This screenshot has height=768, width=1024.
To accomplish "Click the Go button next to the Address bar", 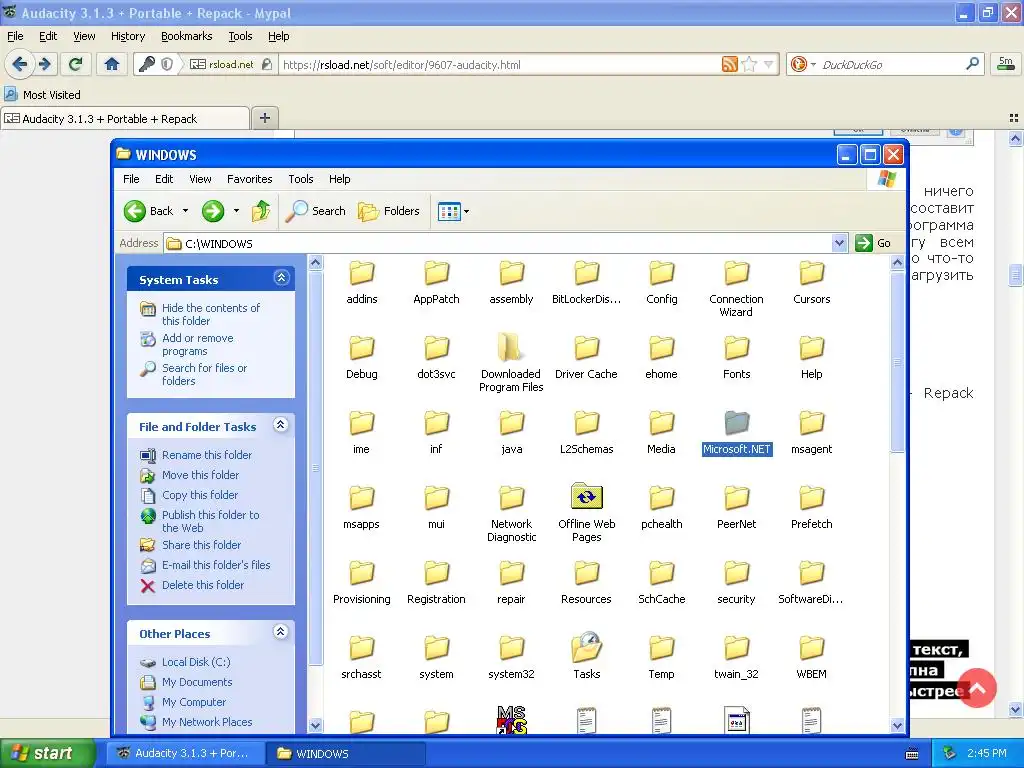I will (874, 243).
